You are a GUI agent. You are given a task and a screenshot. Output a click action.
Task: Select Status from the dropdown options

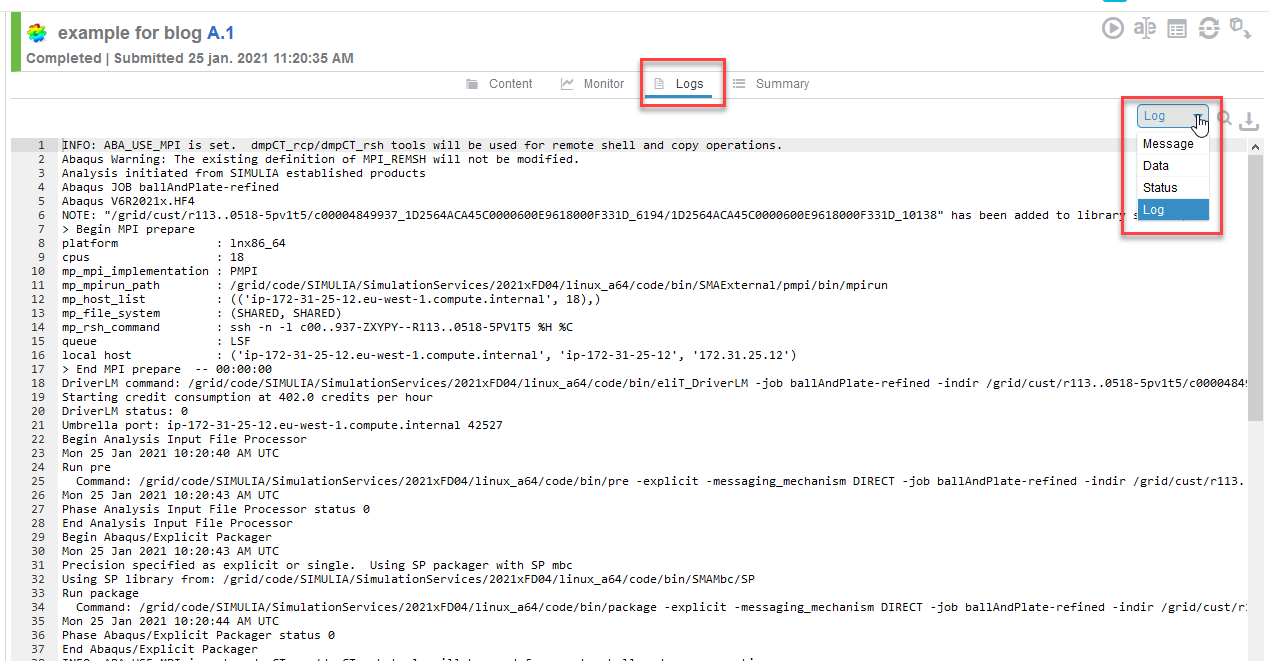click(1160, 188)
